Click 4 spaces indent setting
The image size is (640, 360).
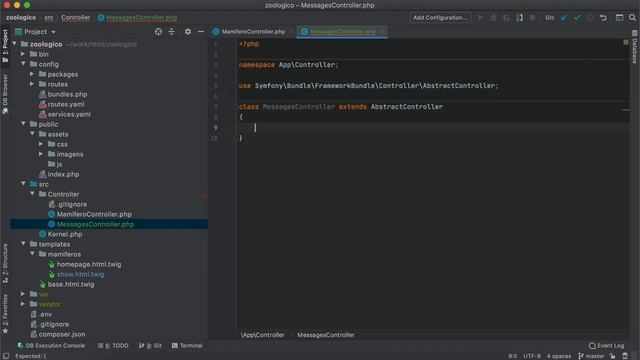coord(559,356)
